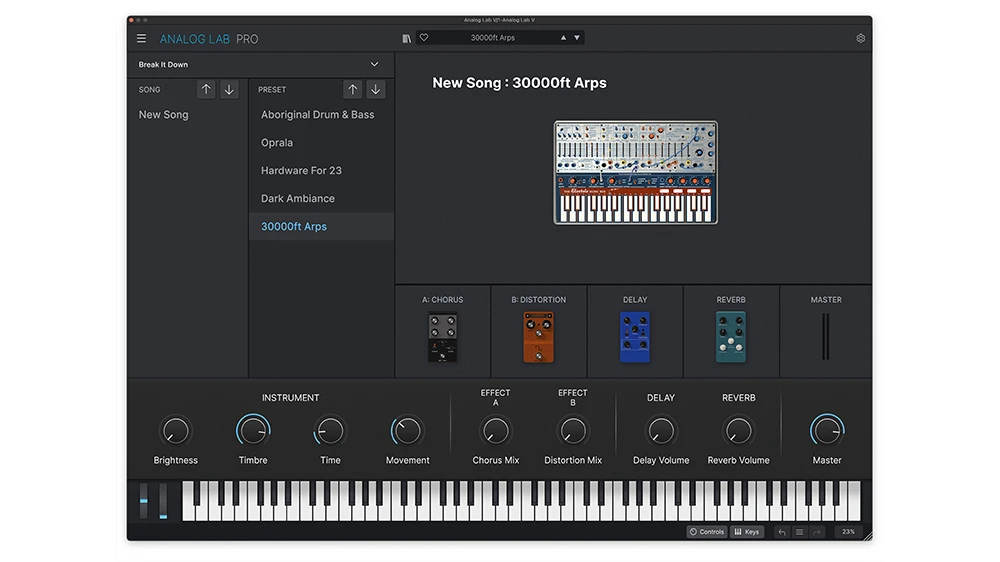The height and width of the screenshot is (562, 1000).
Task: Go to next preset with down triangle
Action: point(577,38)
